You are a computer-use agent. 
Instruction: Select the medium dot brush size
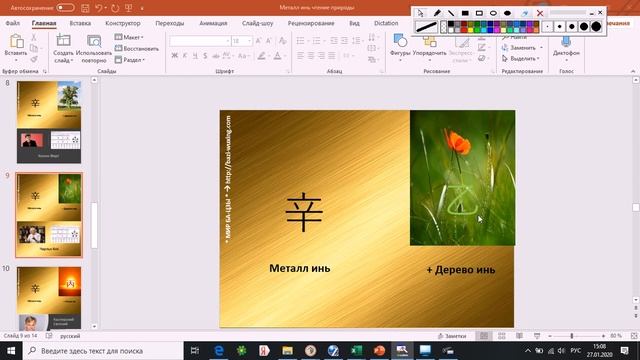pos(572,27)
